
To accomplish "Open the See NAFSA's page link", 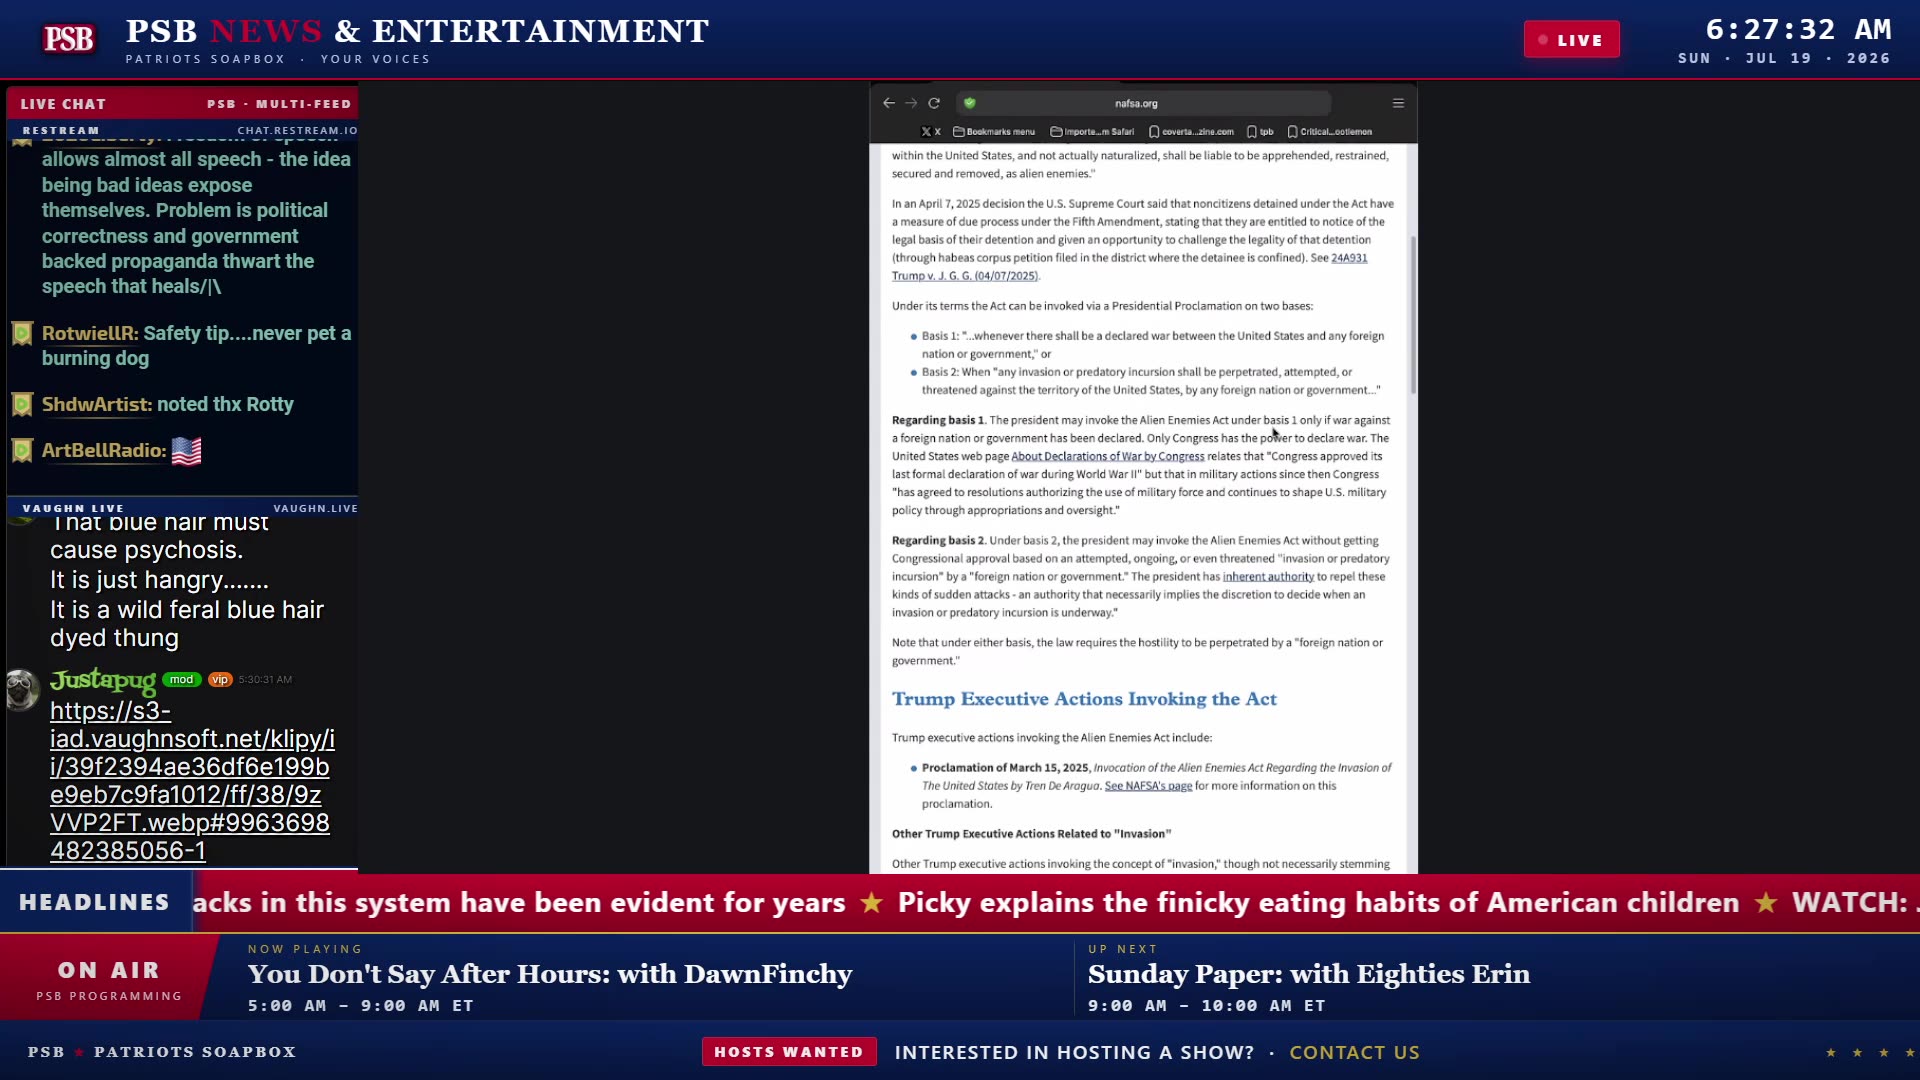I will point(1148,786).
